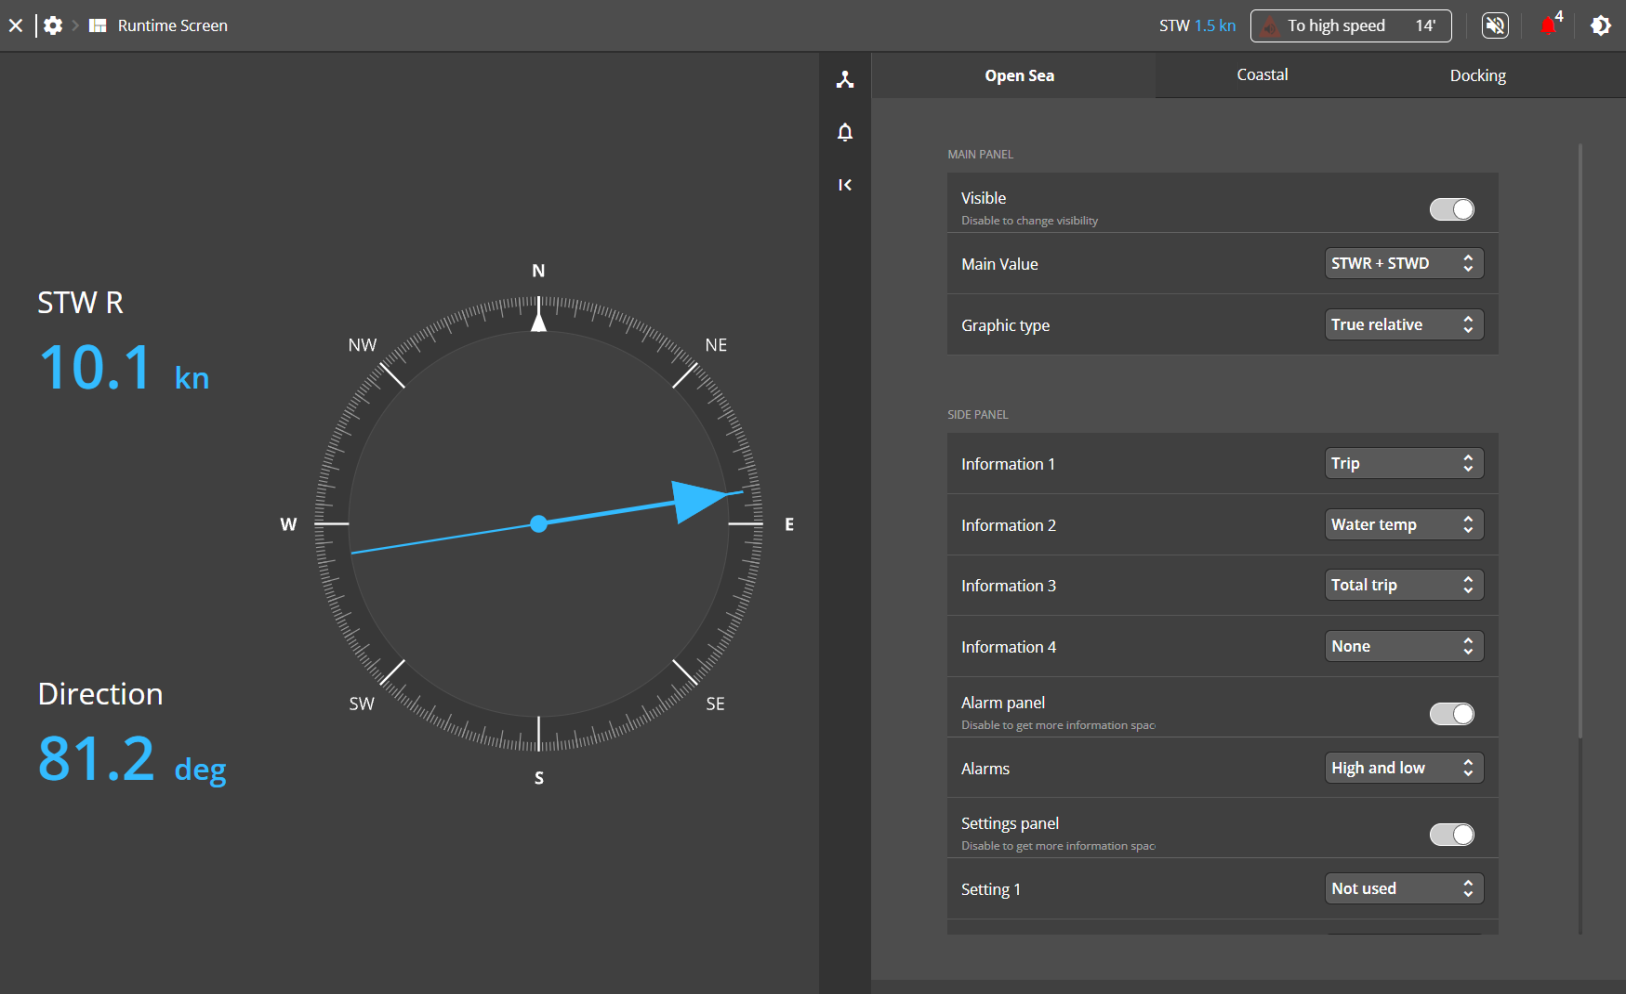
Task: Click the STW 1.5 kn readout
Action: [1197, 26]
